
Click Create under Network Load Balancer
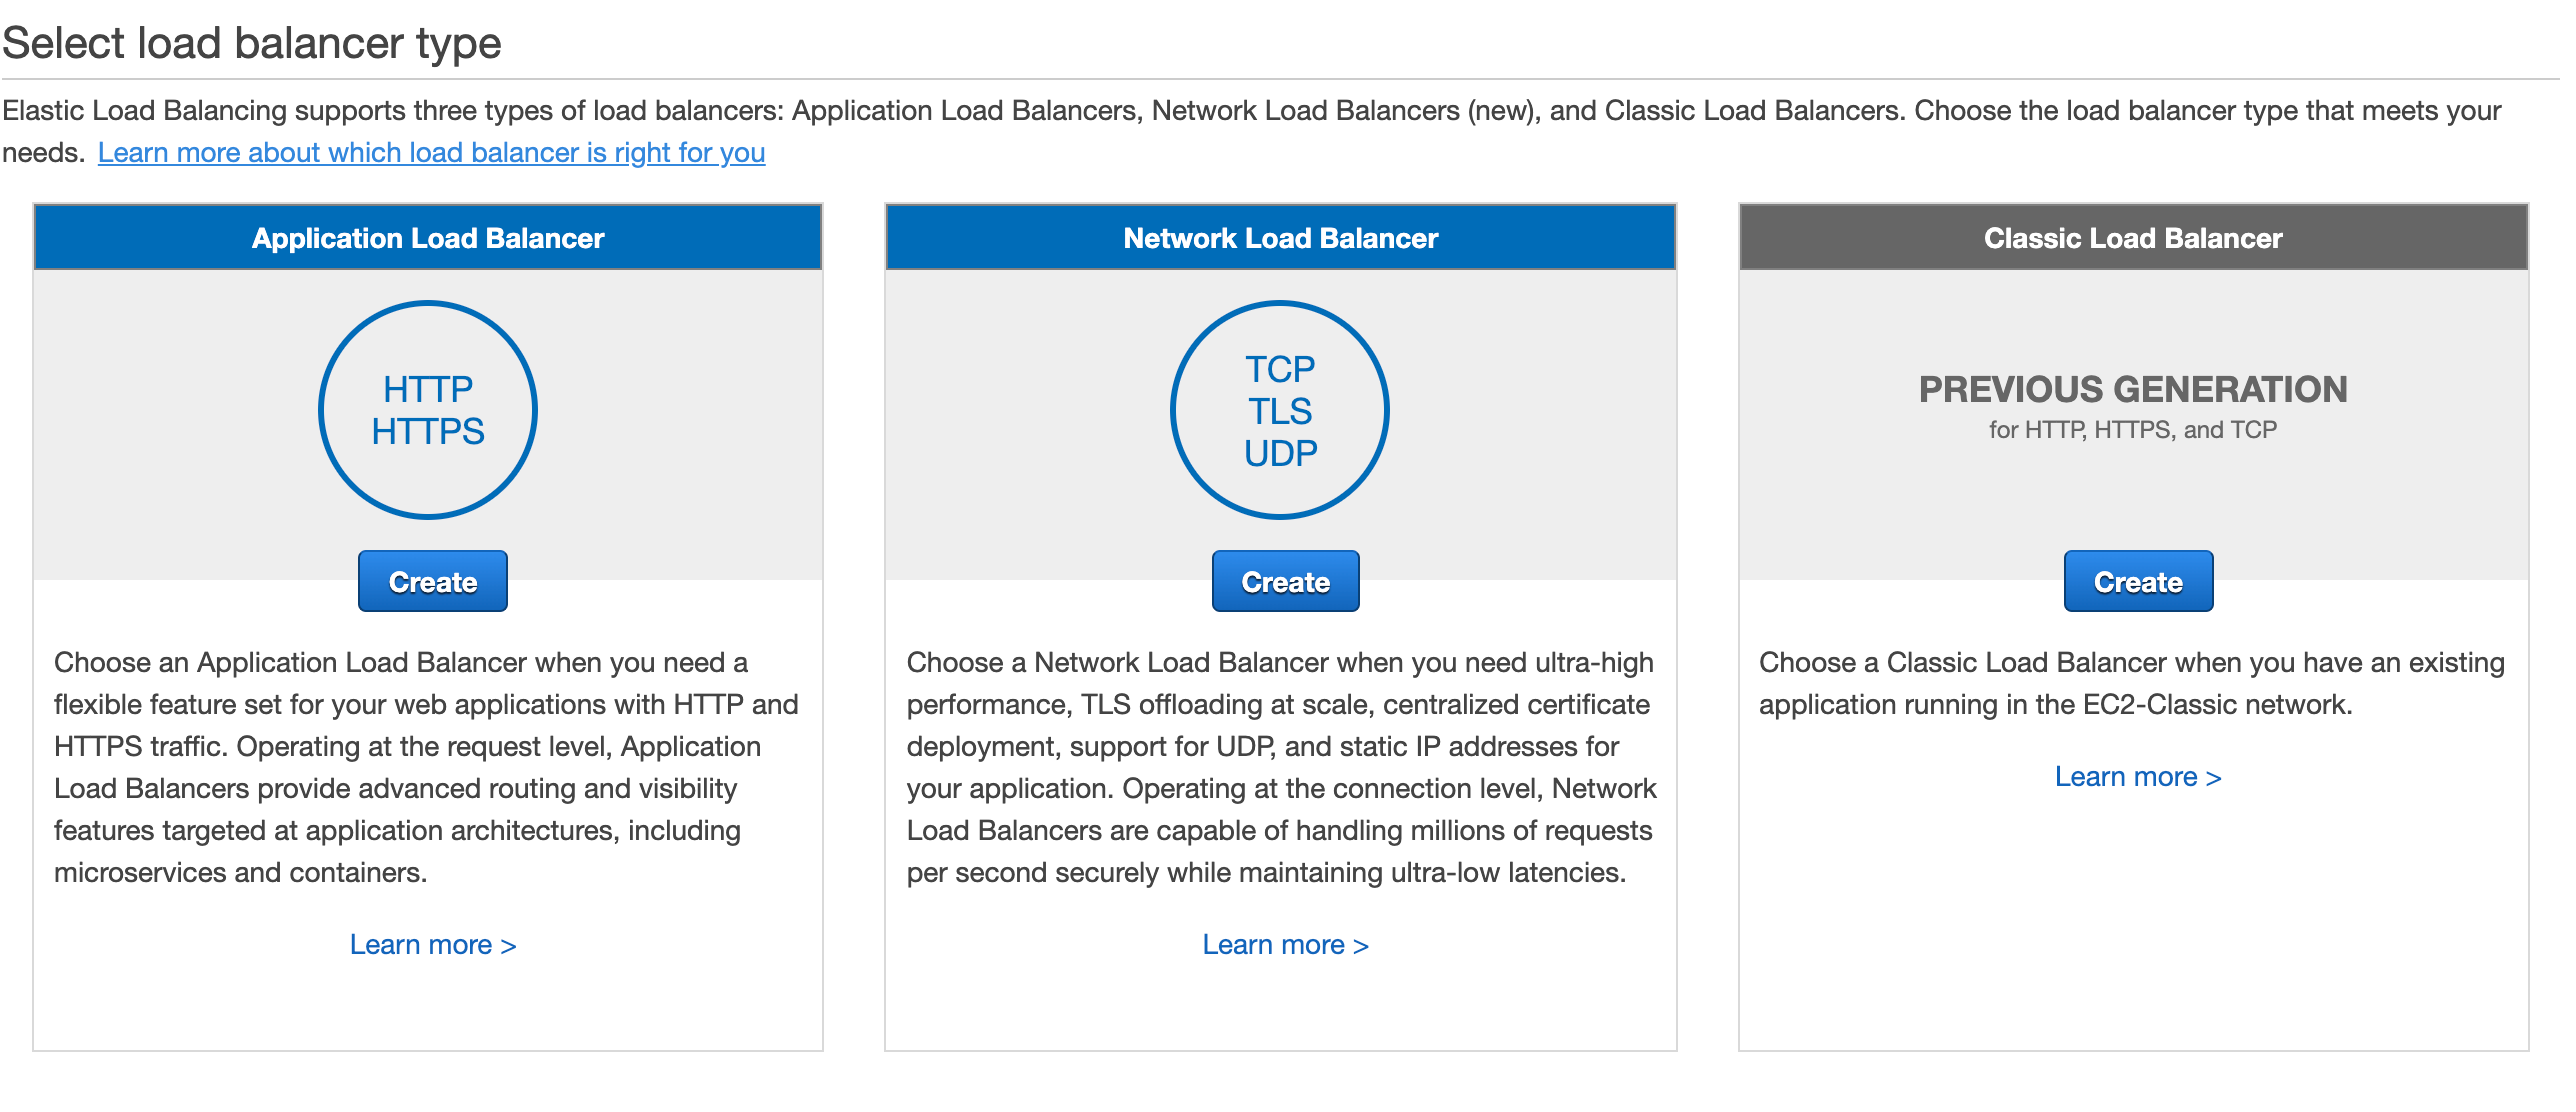1285,581
